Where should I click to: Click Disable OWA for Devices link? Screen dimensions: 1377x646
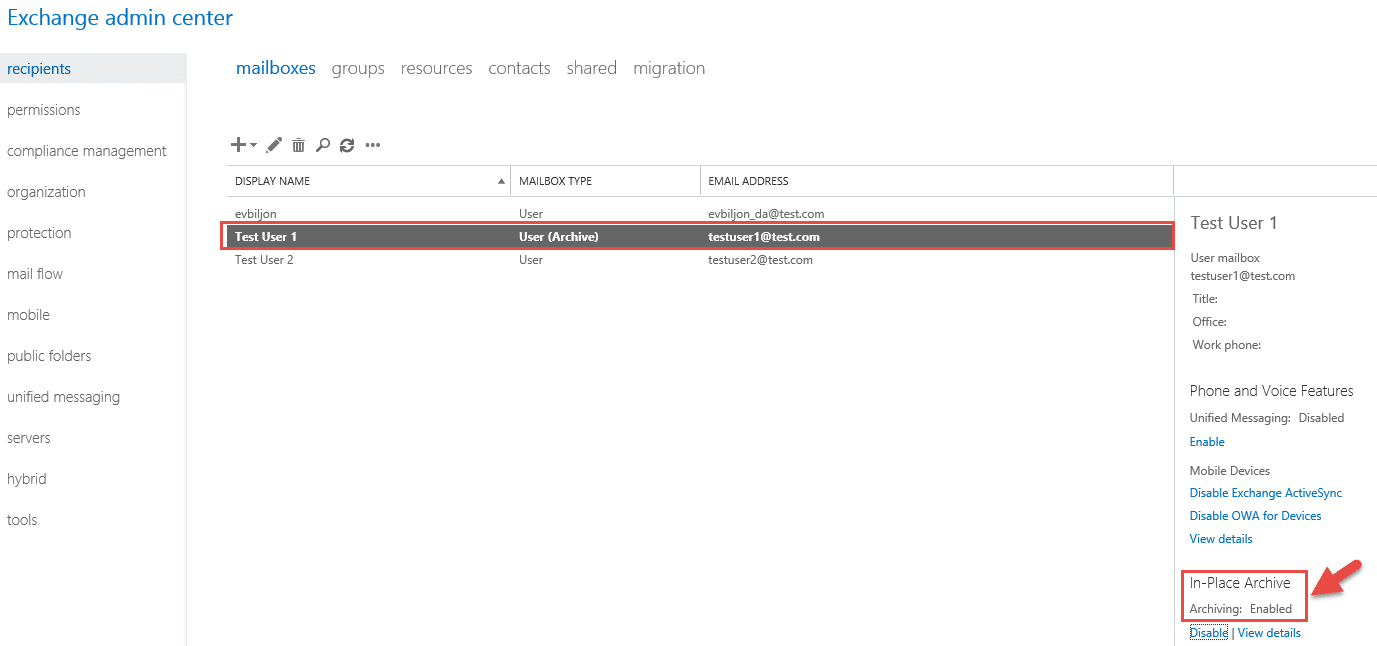1255,516
